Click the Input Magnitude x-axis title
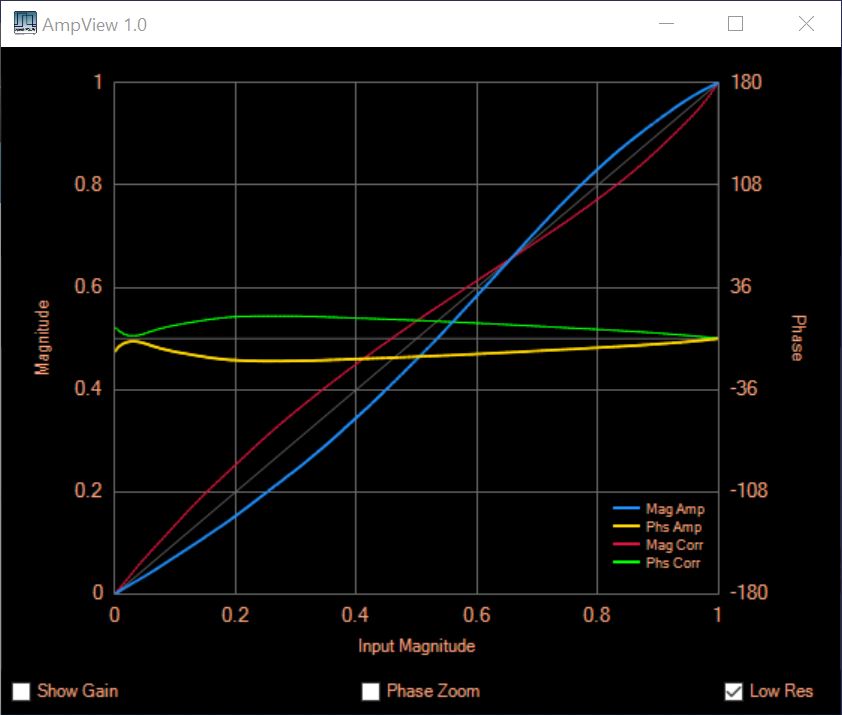This screenshot has width=842, height=715. coord(417,646)
